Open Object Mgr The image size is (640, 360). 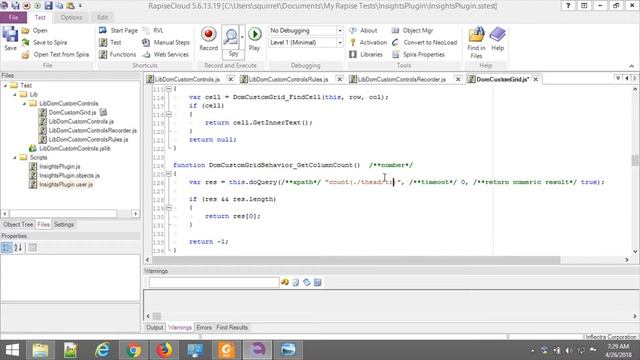coord(412,31)
